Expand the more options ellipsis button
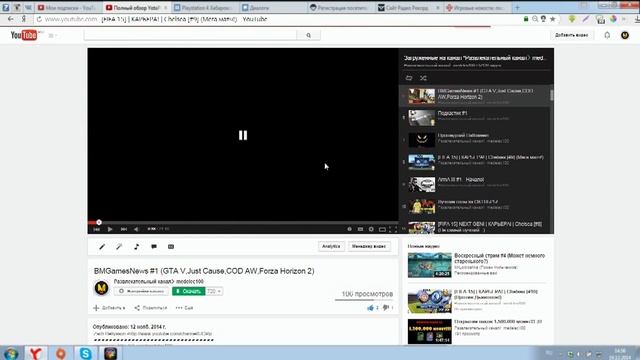This screenshot has width=640, height=360. 184,308
